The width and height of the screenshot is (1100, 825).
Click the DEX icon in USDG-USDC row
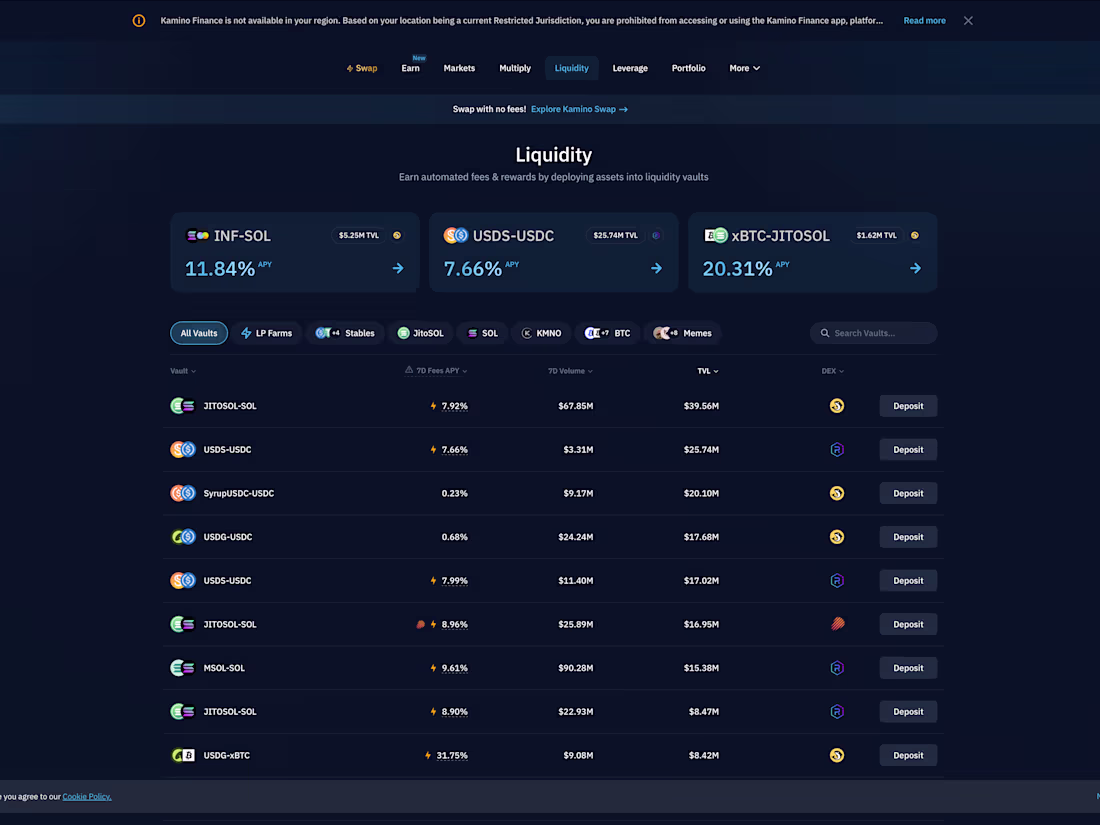coord(837,537)
